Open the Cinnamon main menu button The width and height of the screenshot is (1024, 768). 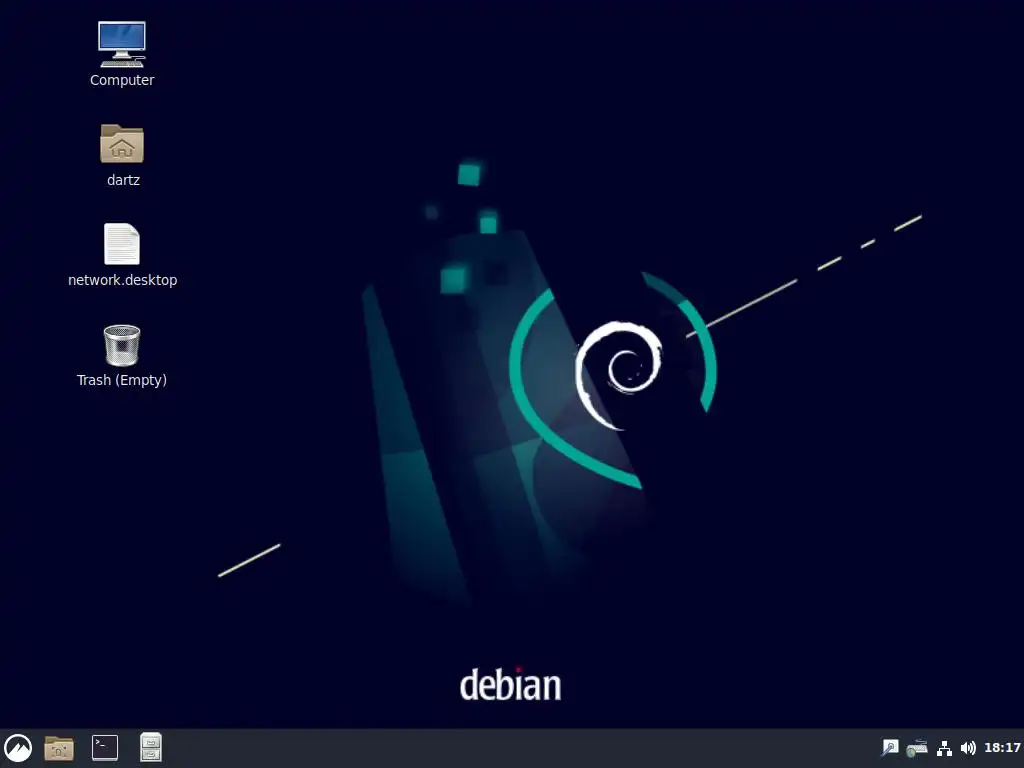(x=18, y=748)
